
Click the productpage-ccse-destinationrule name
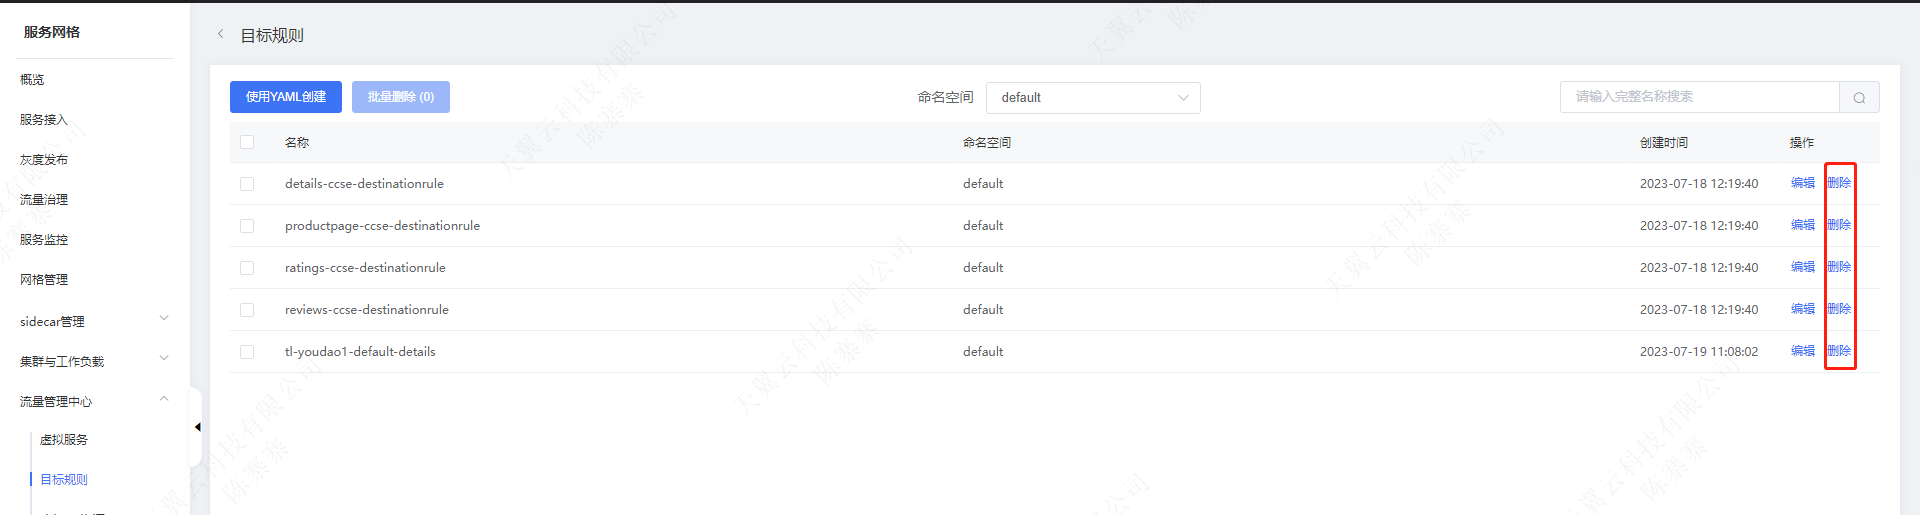pyautogui.click(x=382, y=226)
